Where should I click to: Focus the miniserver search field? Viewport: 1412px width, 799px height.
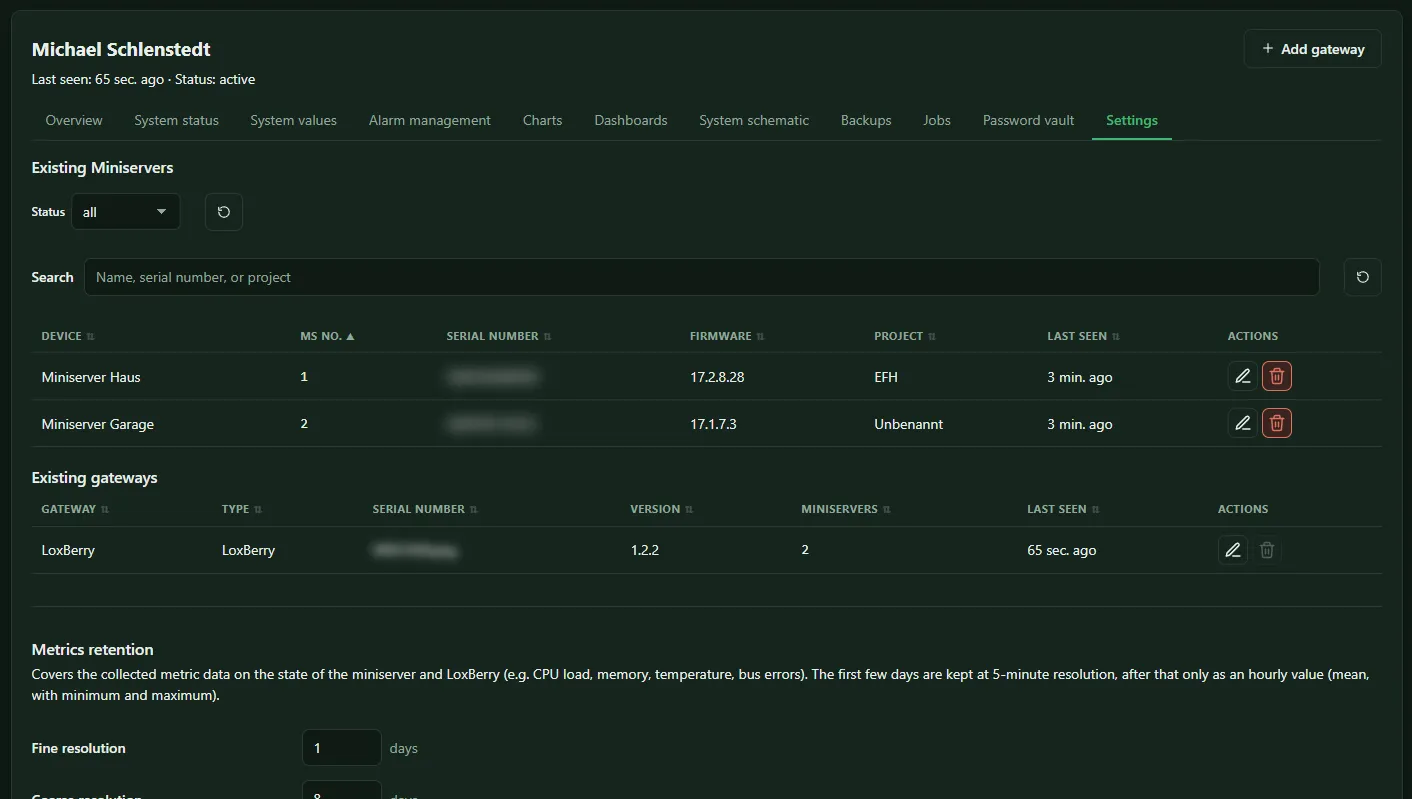(x=701, y=277)
